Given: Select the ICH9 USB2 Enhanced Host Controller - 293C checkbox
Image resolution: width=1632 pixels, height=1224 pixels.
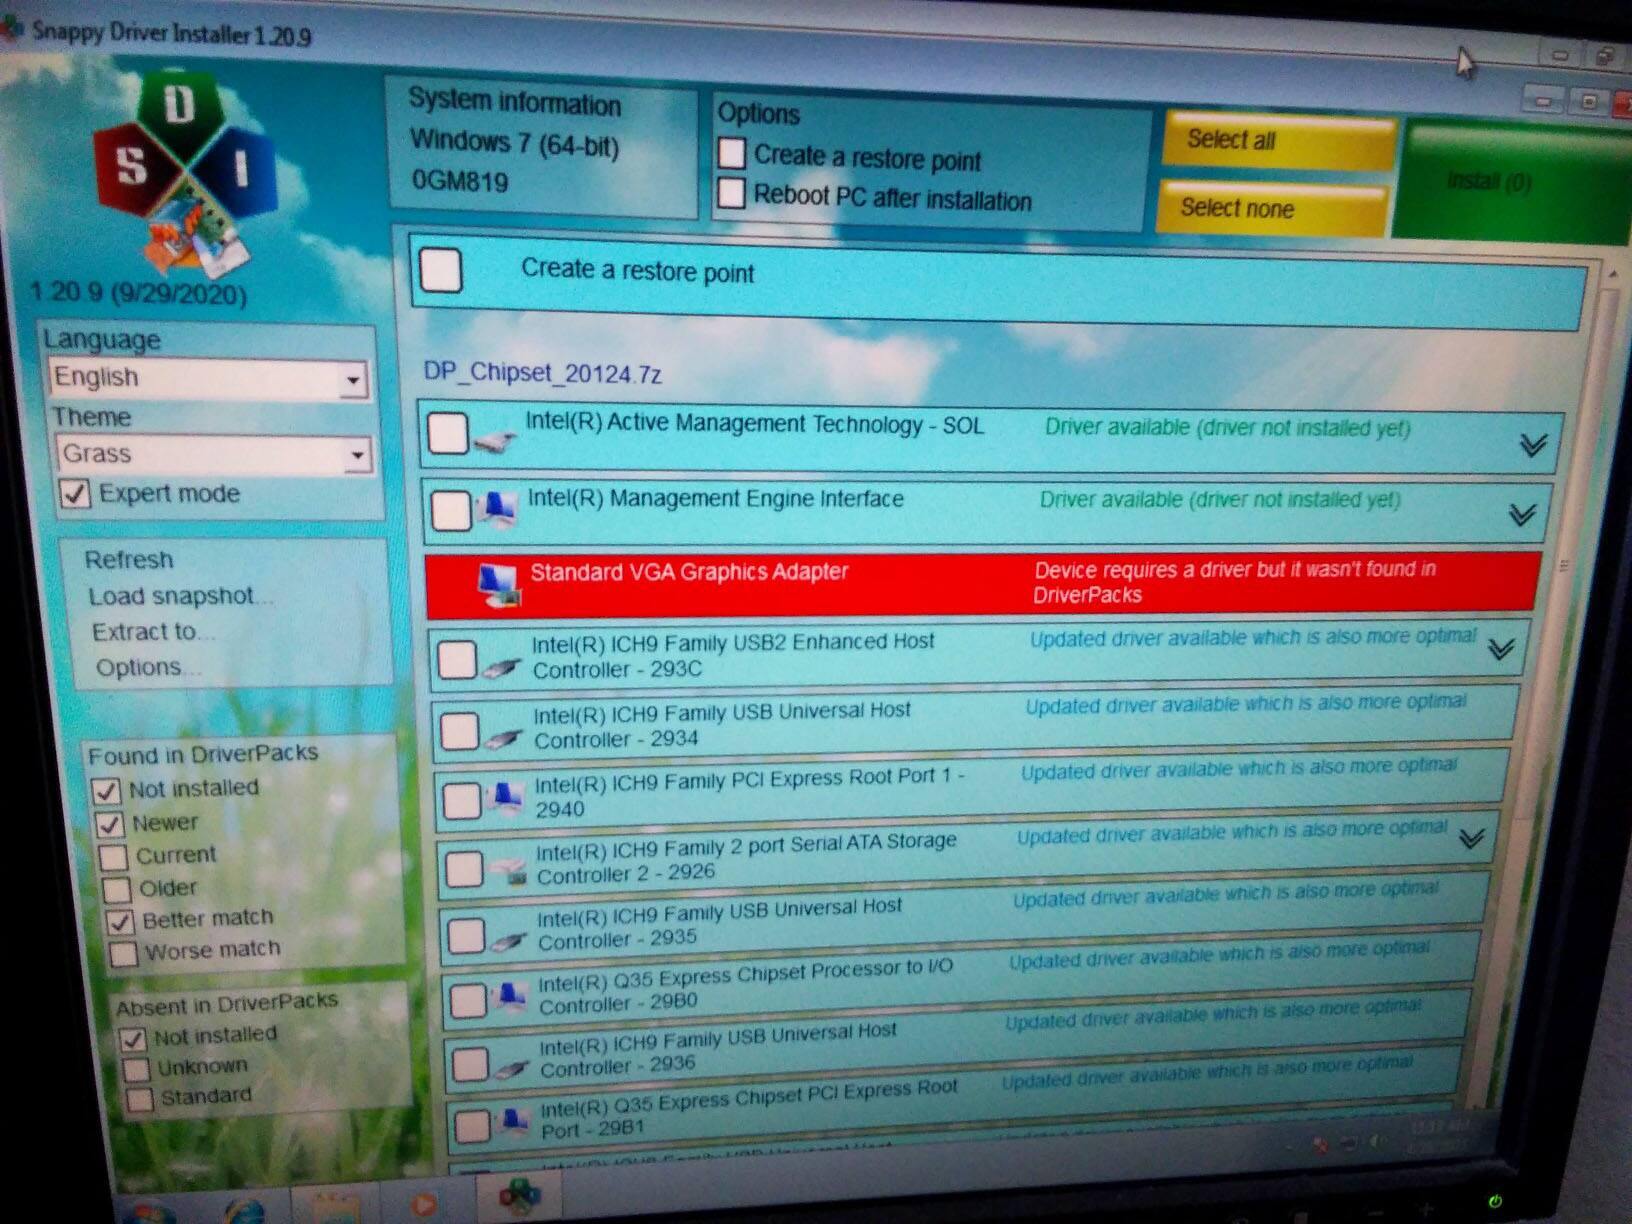Looking at the screenshot, I should click(458, 660).
